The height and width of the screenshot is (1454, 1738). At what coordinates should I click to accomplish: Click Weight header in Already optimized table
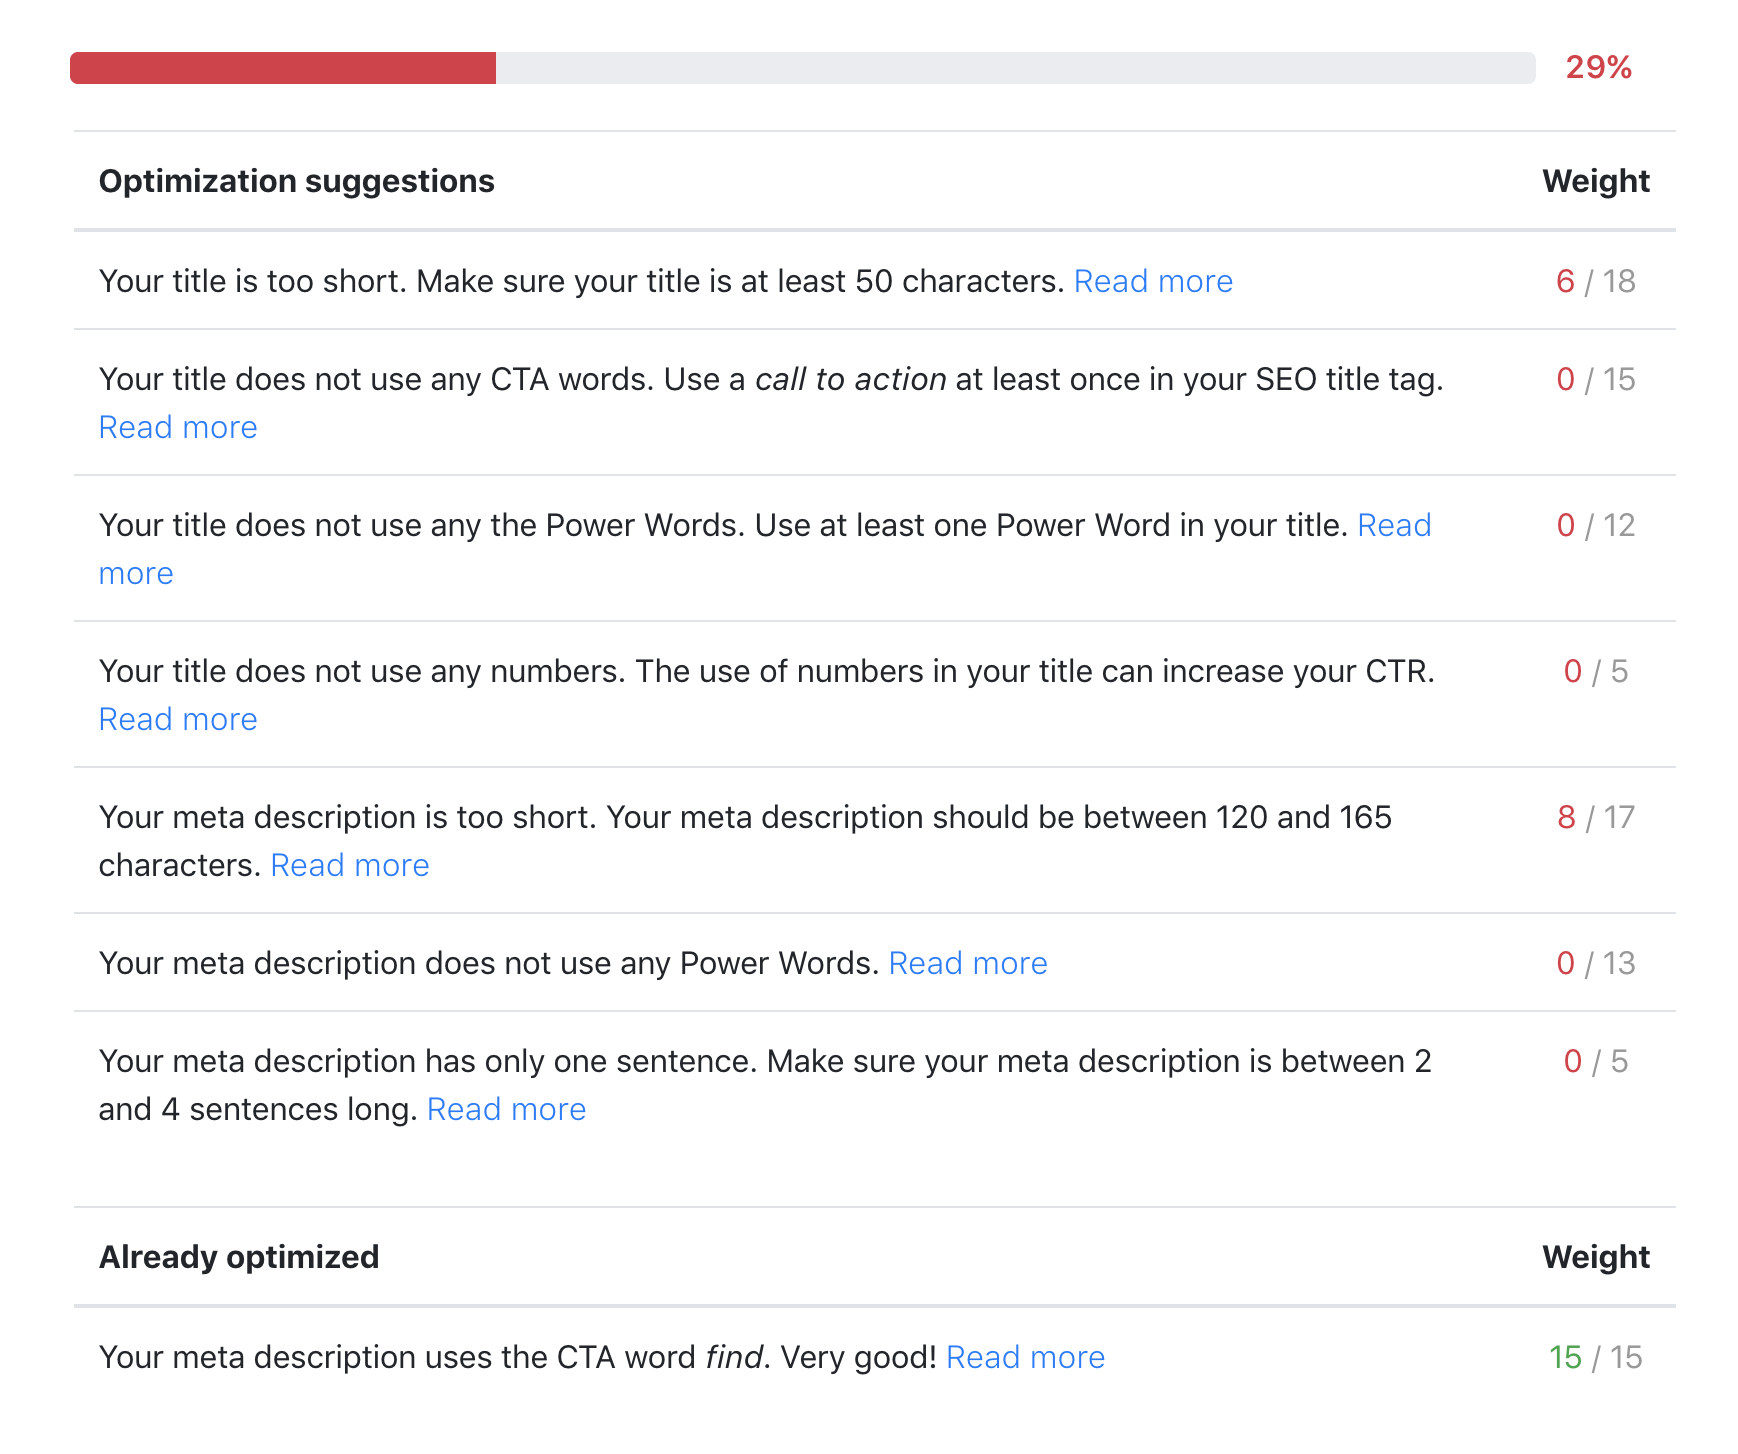click(x=1596, y=1257)
